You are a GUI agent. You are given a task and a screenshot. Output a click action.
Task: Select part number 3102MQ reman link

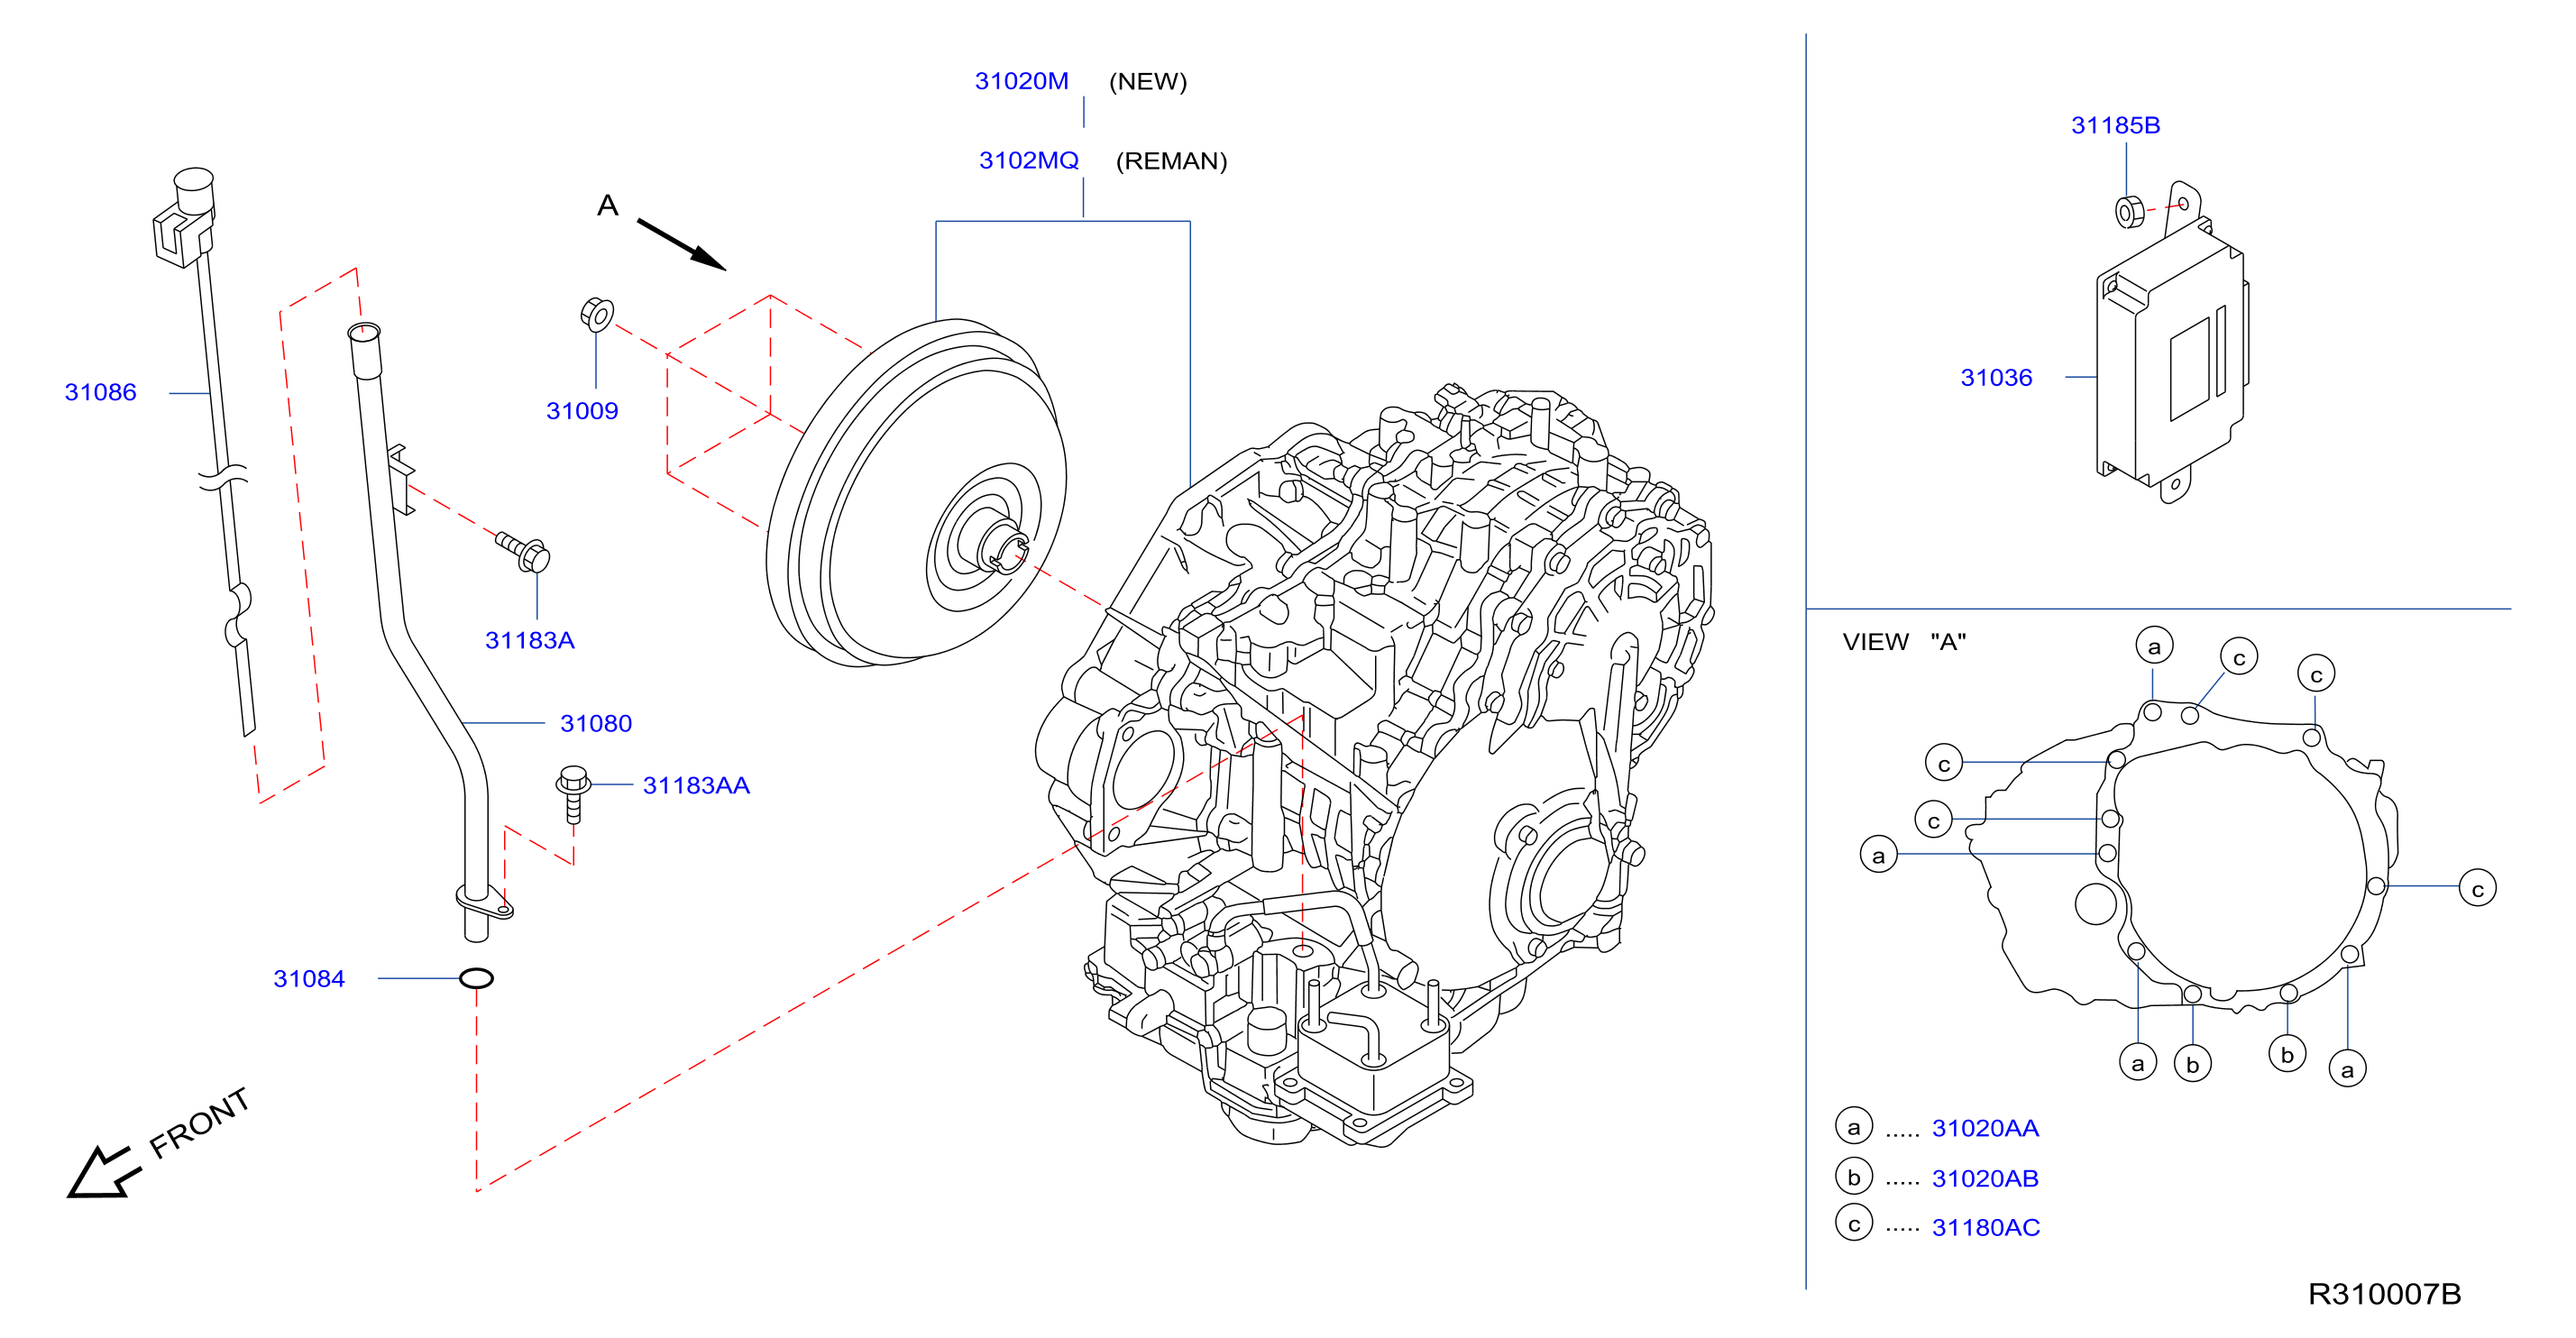pyautogui.click(x=1028, y=160)
